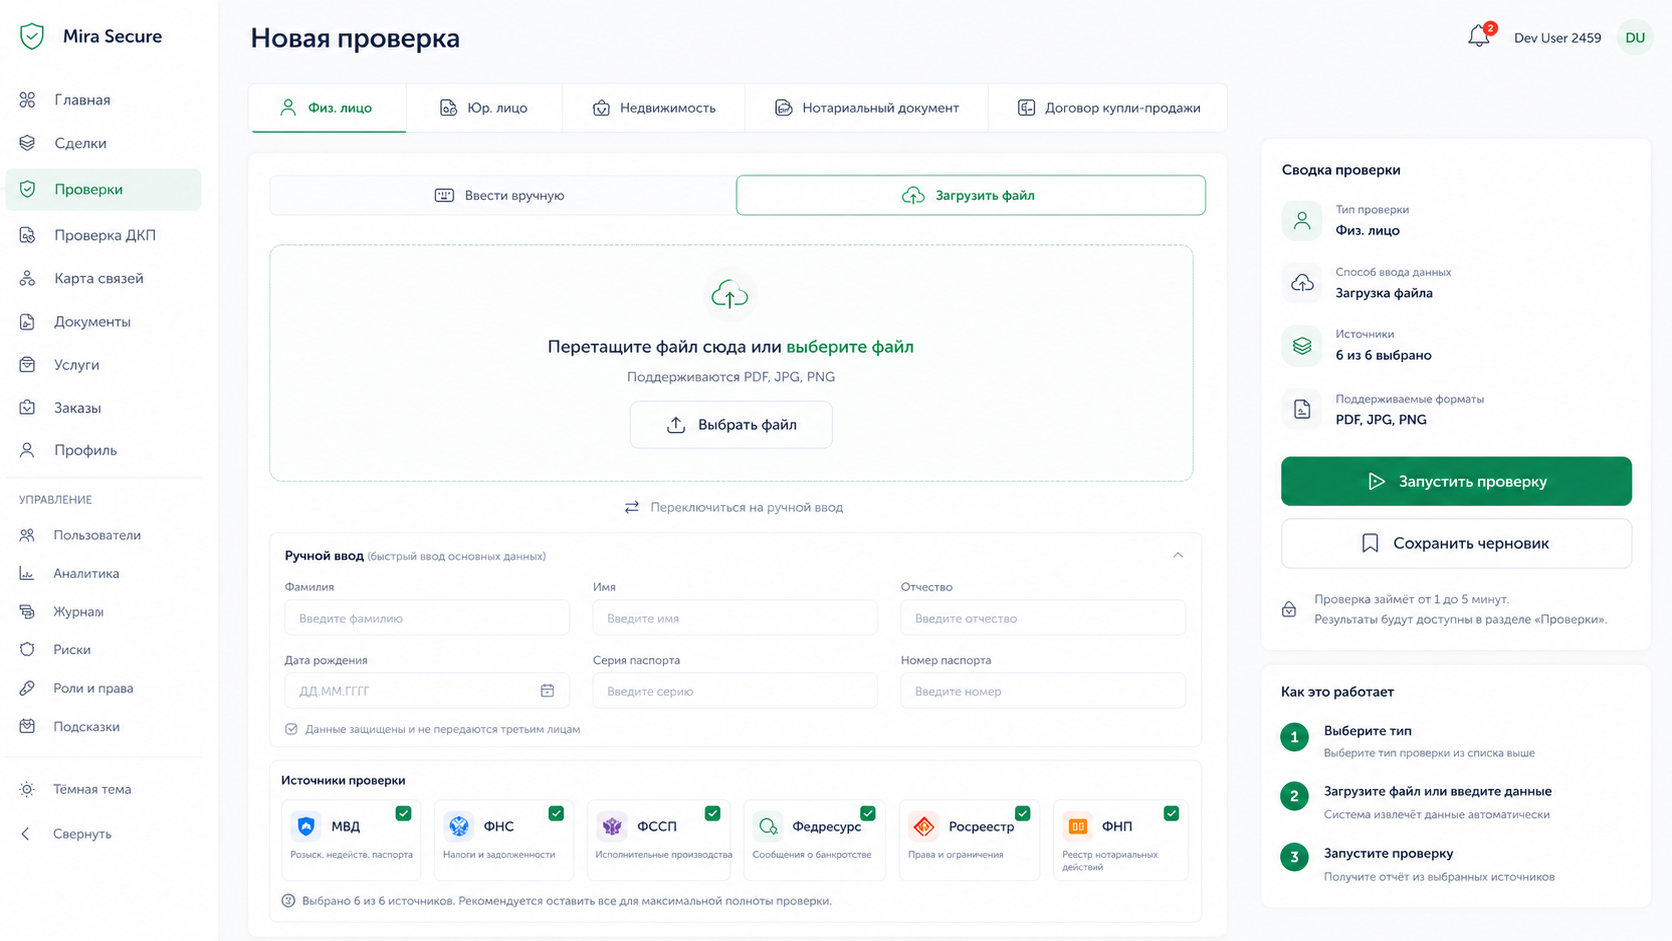Open Карта связей in sidebar
The height and width of the screenshot is (941, 1672).
[103, 278]
